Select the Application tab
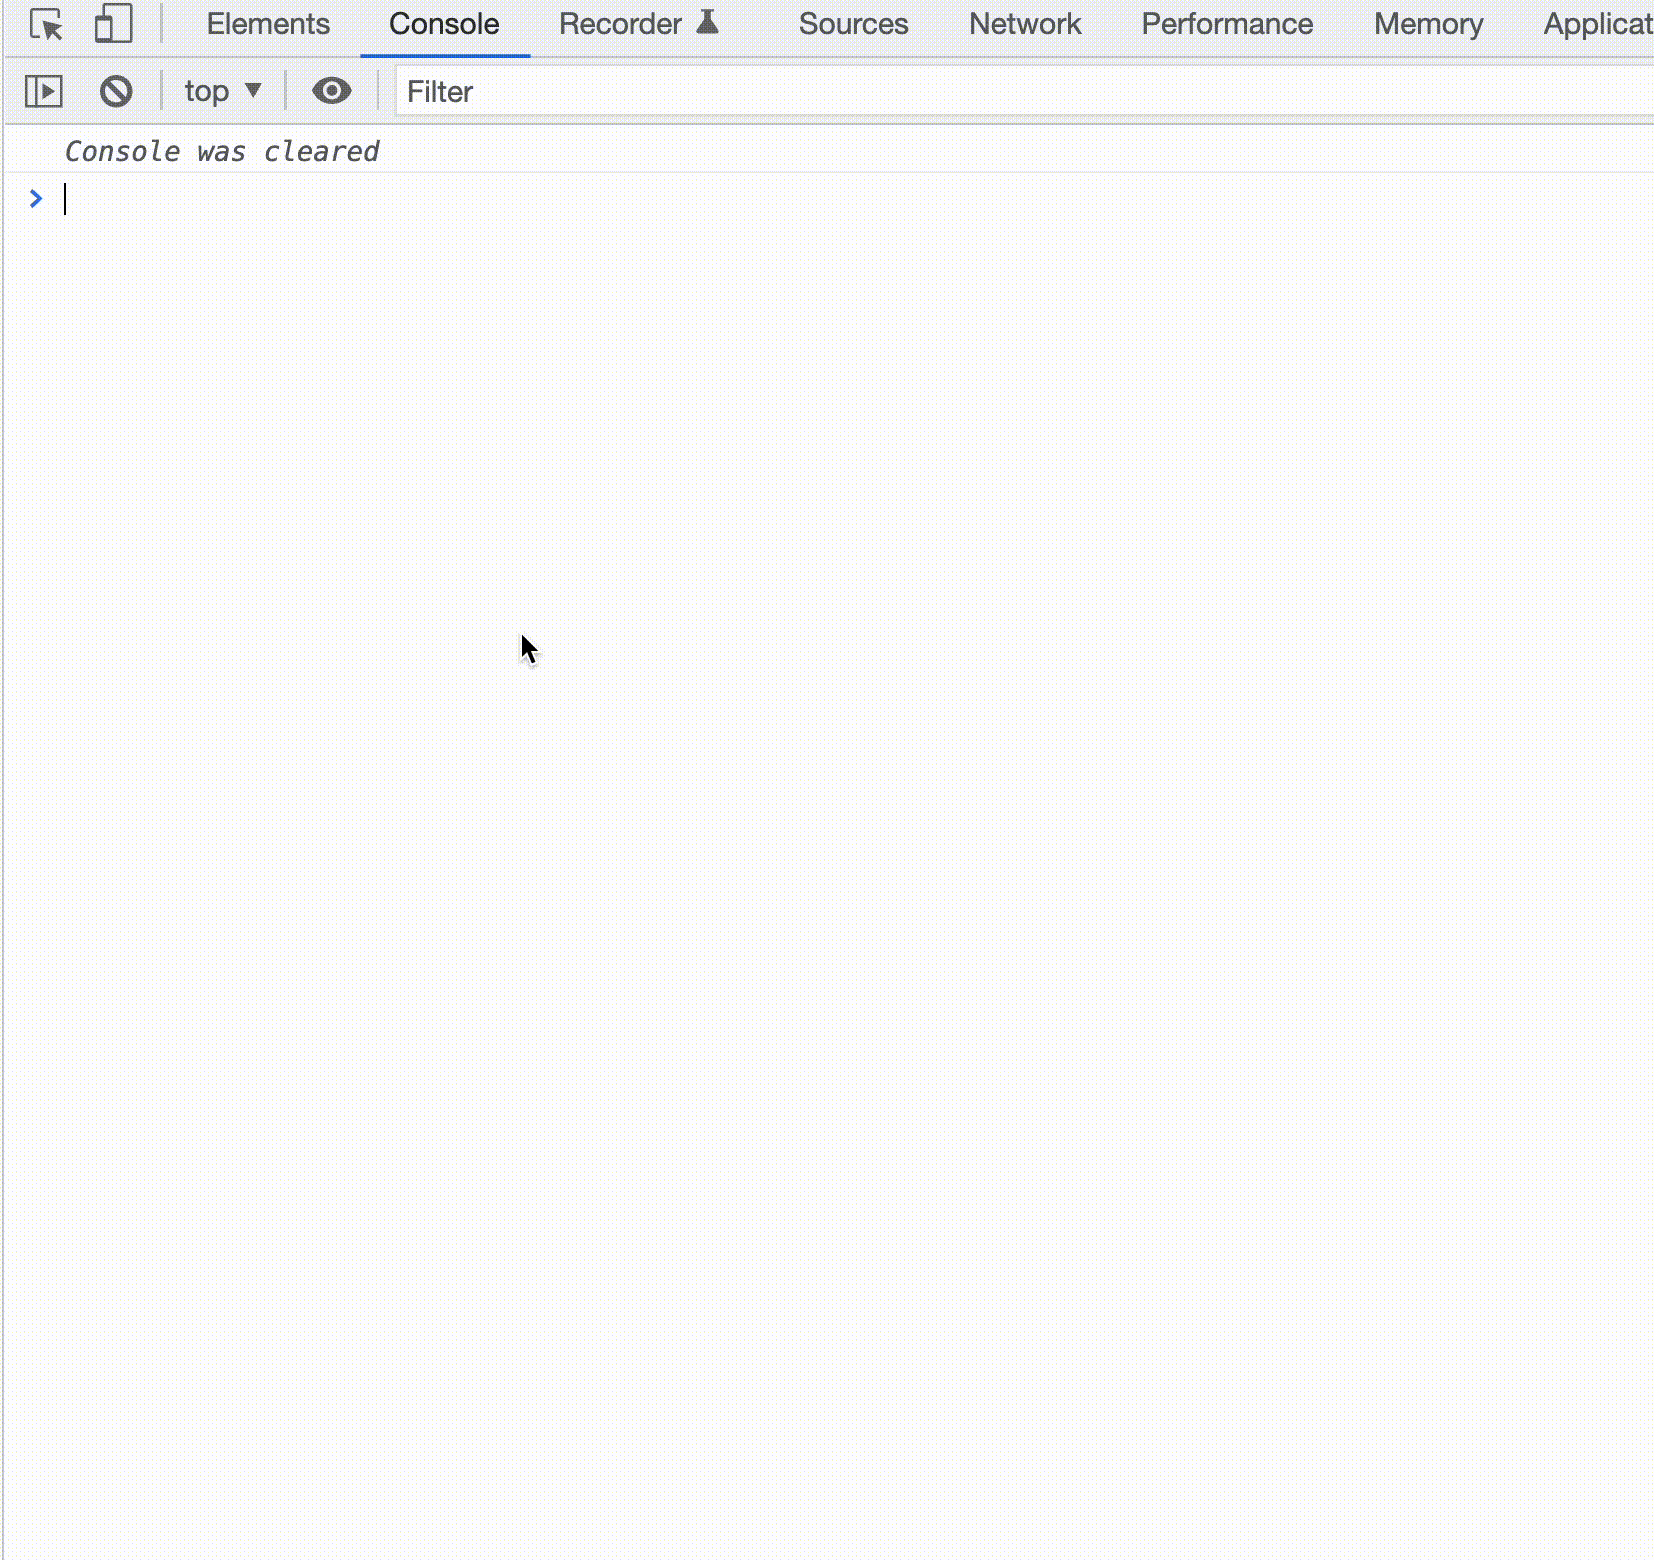 pos(1597,24)
